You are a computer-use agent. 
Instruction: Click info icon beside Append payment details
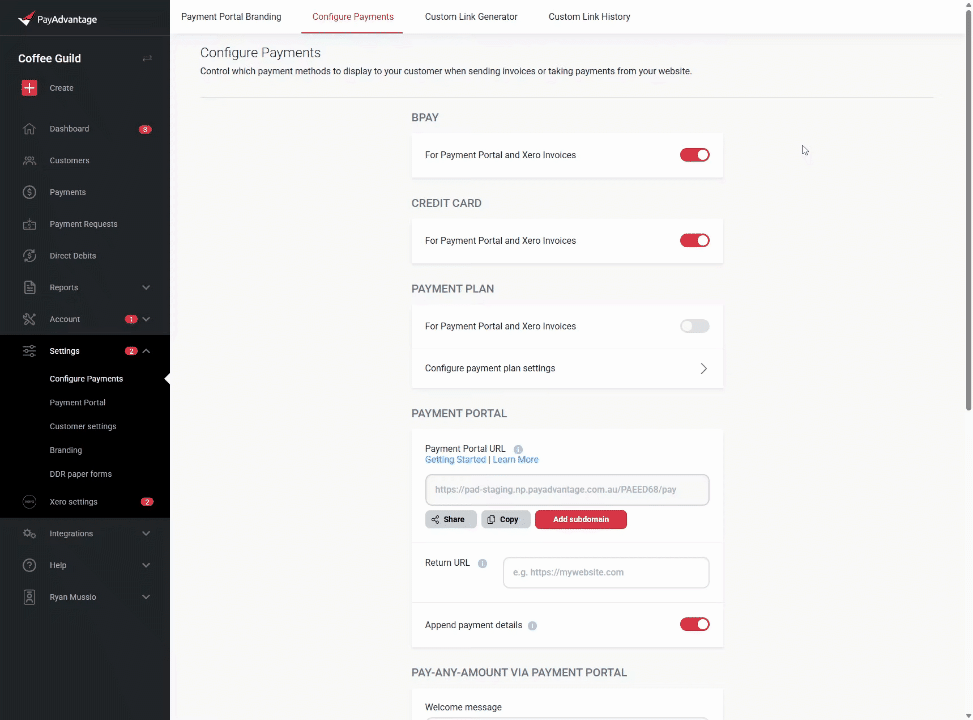(532, 626)
